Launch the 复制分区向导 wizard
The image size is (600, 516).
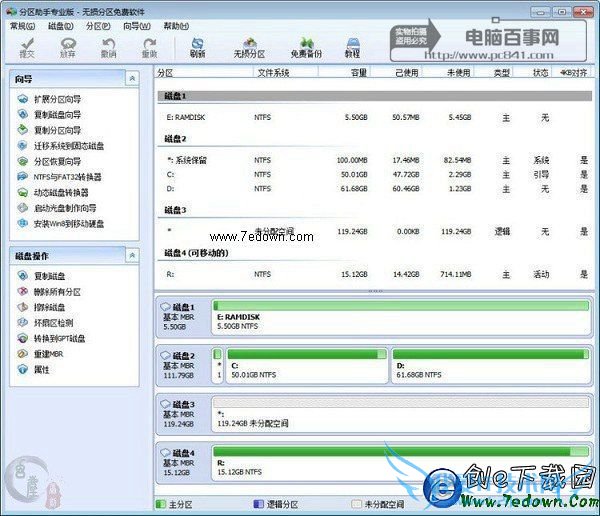pos(49,130)
